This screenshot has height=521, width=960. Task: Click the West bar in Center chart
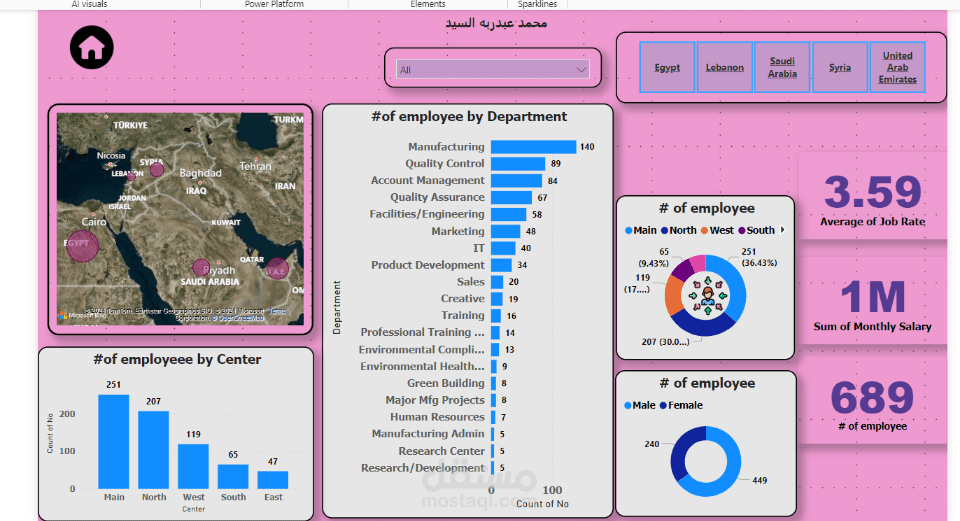click(x=193, y=467)
